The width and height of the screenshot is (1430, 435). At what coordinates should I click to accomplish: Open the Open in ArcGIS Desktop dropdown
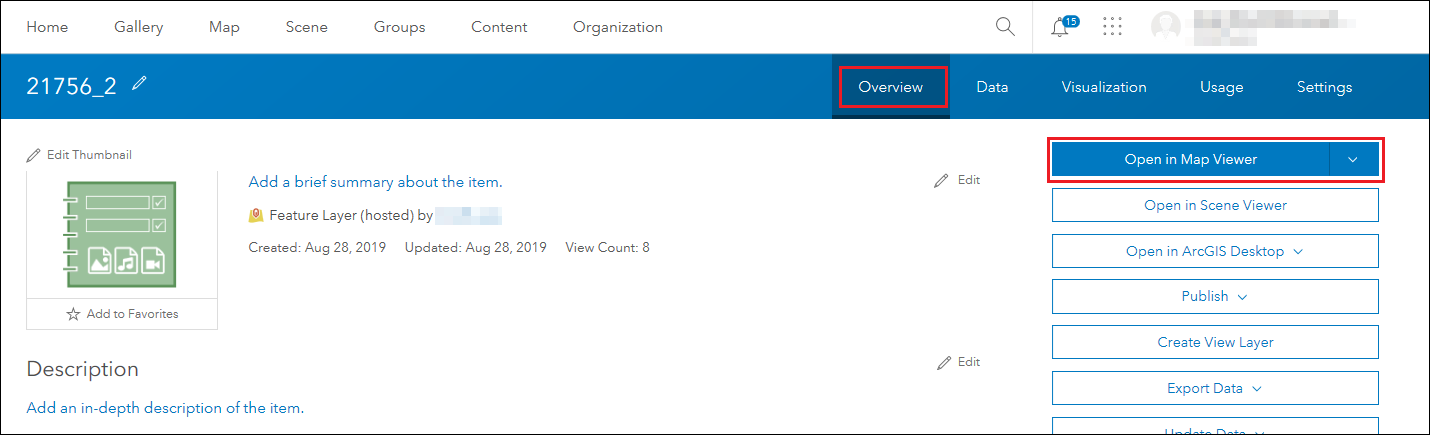[1298, 251]
